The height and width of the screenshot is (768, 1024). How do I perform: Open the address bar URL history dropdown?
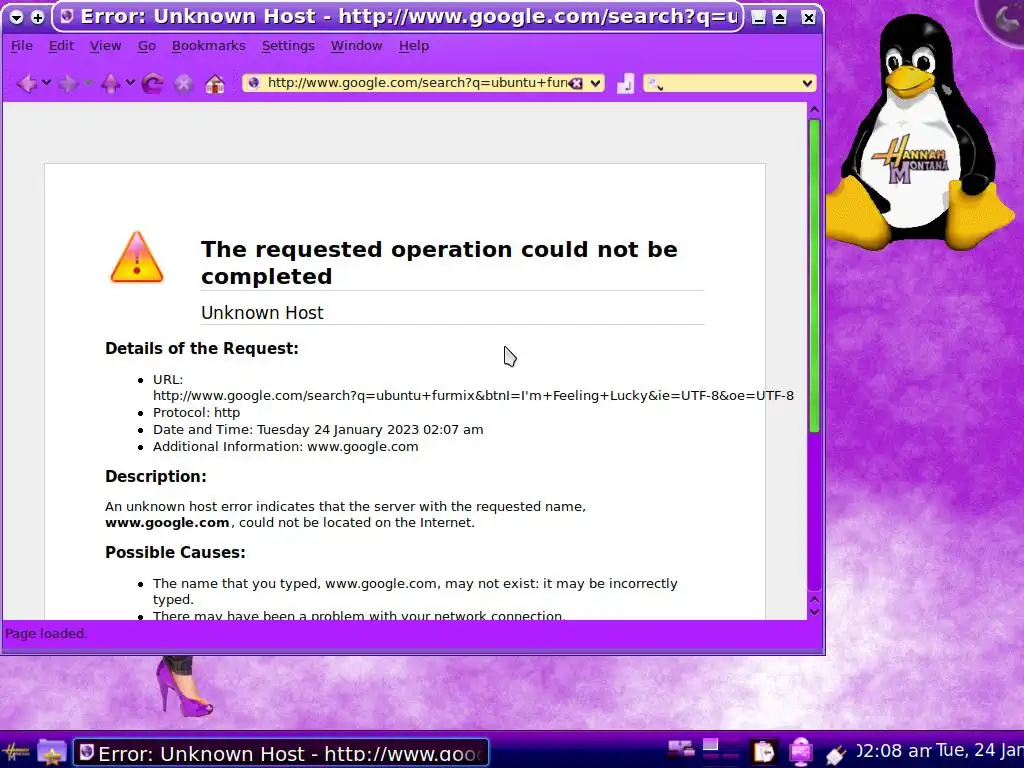point(595,84)
